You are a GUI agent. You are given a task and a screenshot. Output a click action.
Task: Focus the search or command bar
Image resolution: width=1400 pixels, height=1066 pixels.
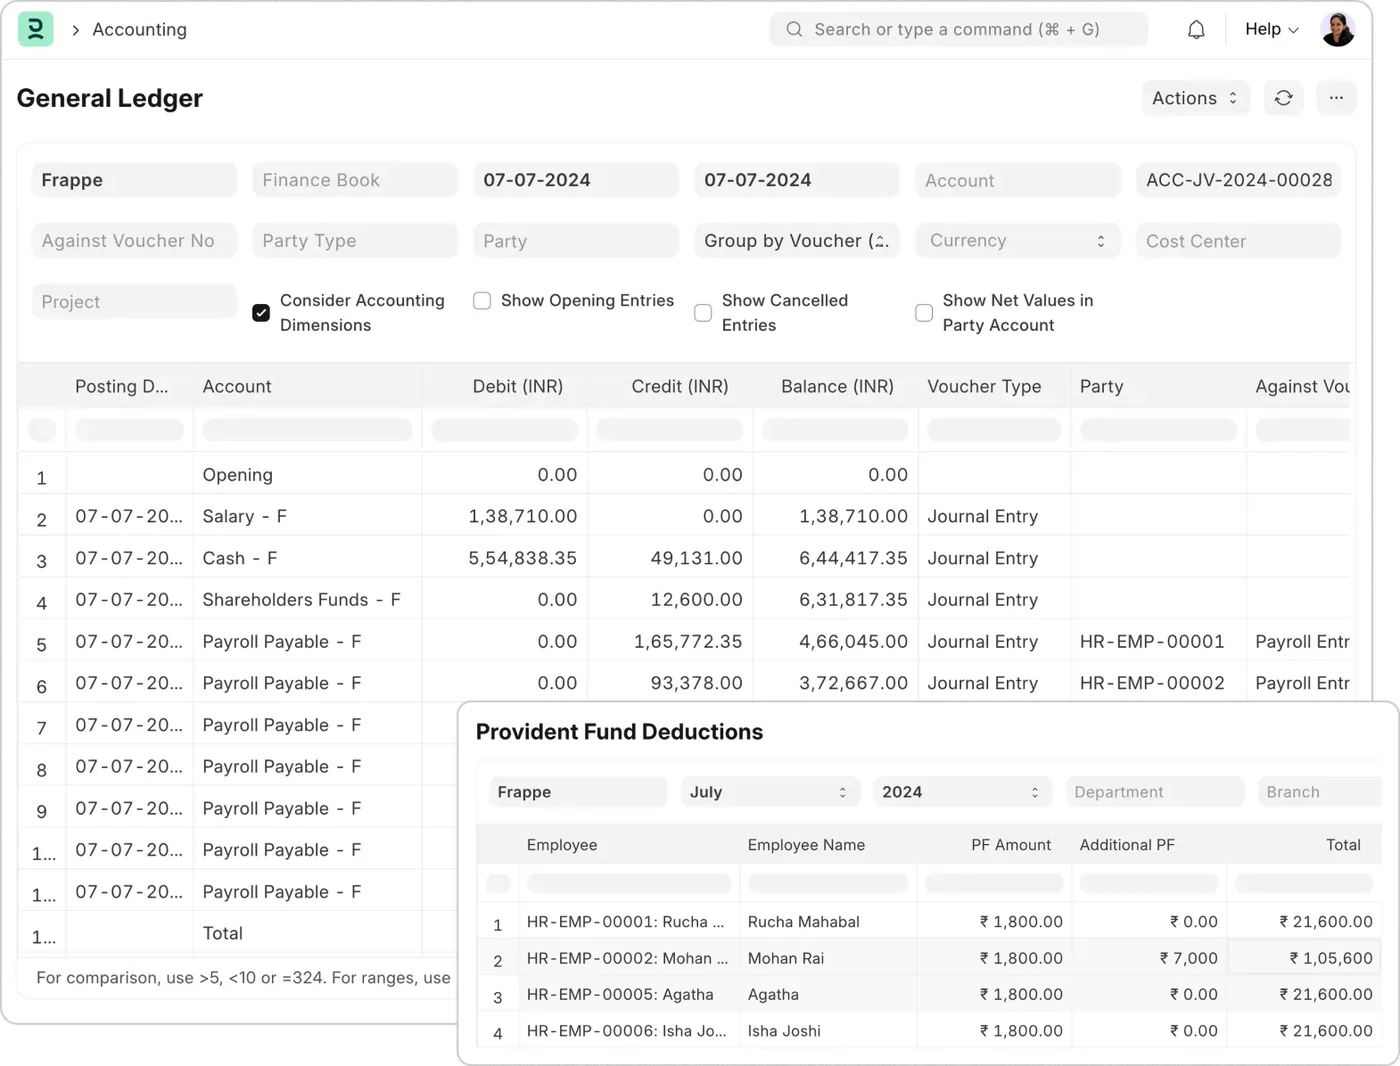click(x=958, y=30)
